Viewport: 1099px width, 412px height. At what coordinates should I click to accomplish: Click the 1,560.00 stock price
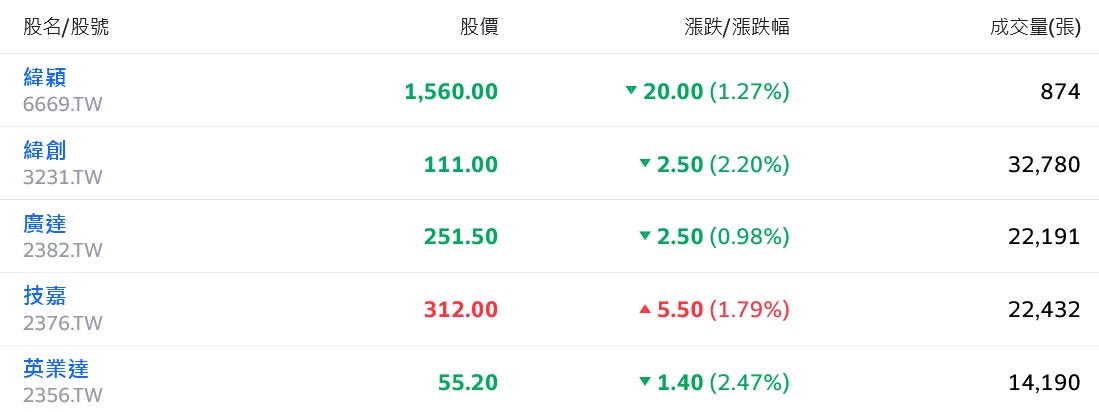(x=451, y=92)
